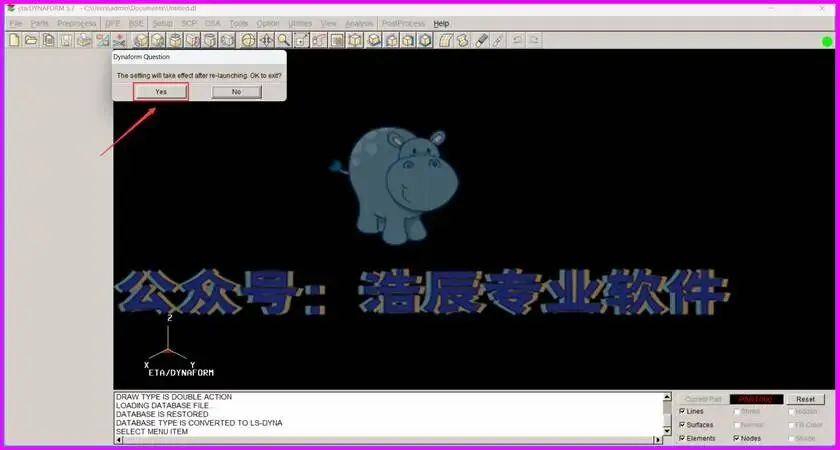Click the Current Part button

click(703, 399)
